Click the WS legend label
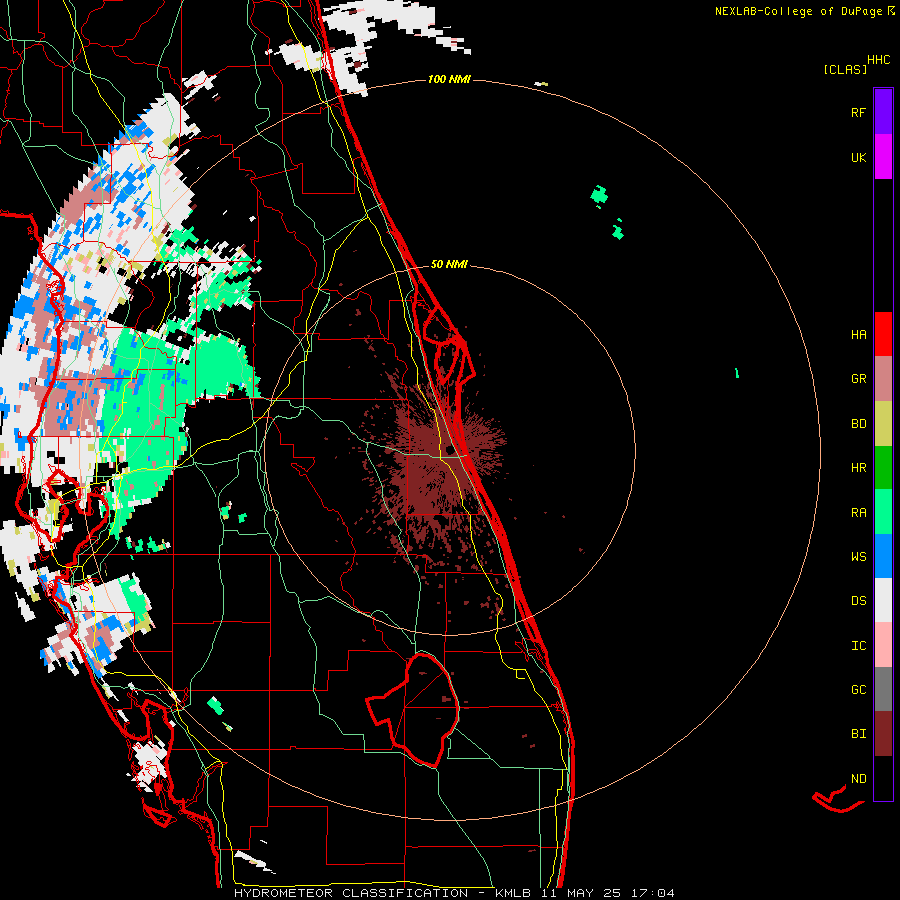Screen dimensions: 900x900 [x=858, y=557]
